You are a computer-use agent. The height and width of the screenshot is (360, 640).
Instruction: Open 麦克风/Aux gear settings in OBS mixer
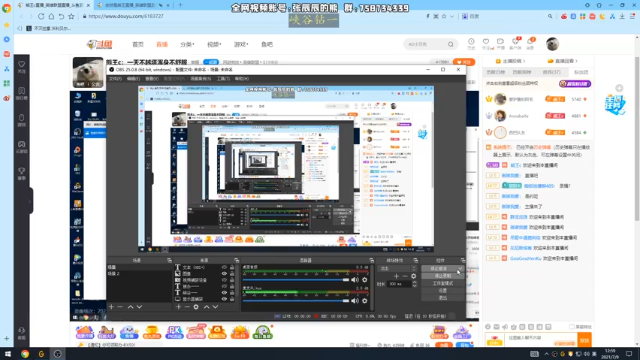(364, 301)
